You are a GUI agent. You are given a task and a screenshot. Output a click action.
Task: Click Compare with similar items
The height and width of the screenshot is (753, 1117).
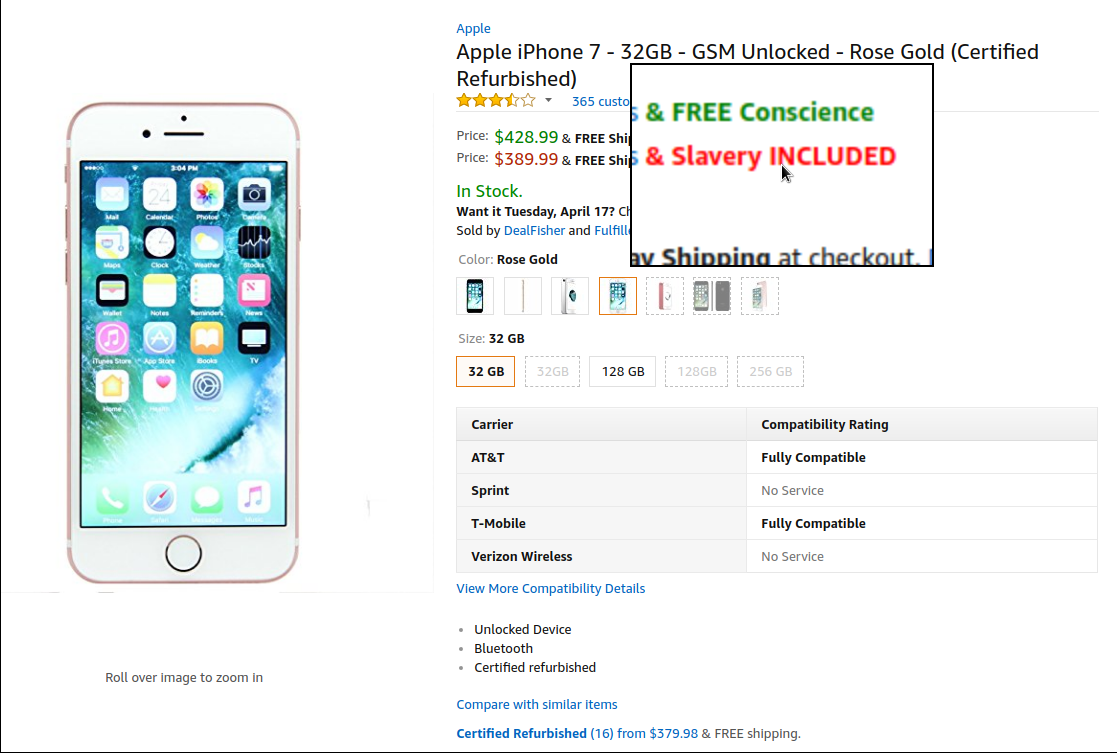[536, 705]
